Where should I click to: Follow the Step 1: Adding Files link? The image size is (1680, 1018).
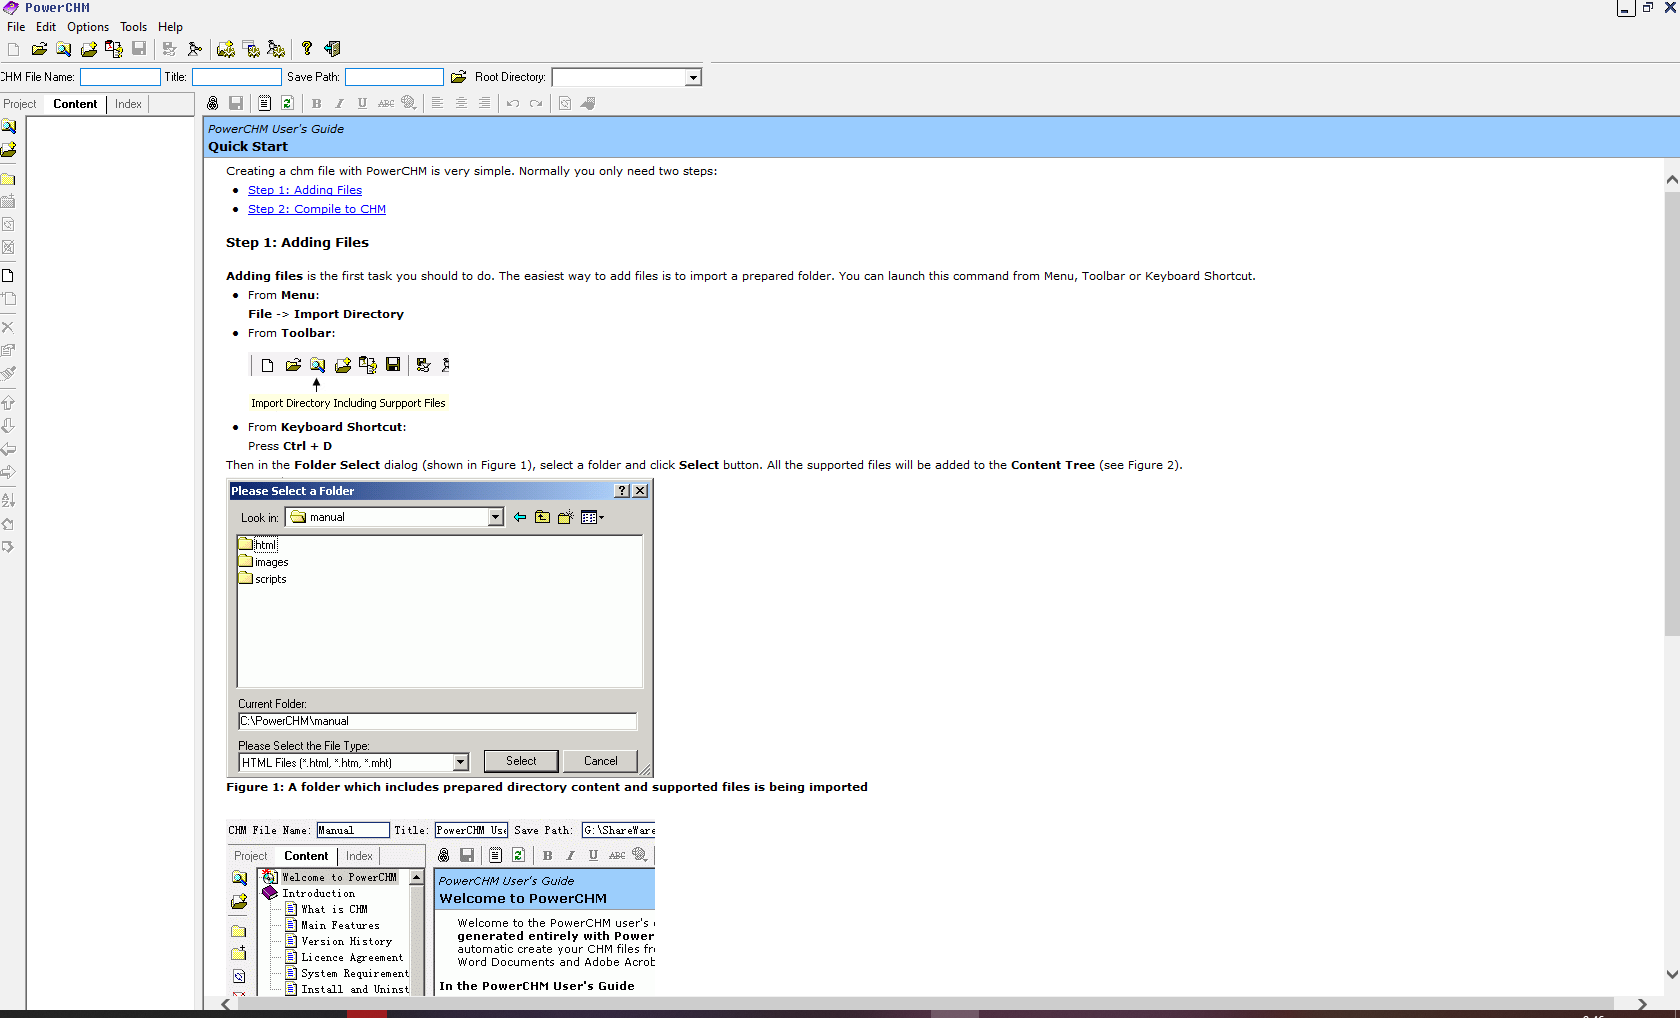[x=305, y=190]
